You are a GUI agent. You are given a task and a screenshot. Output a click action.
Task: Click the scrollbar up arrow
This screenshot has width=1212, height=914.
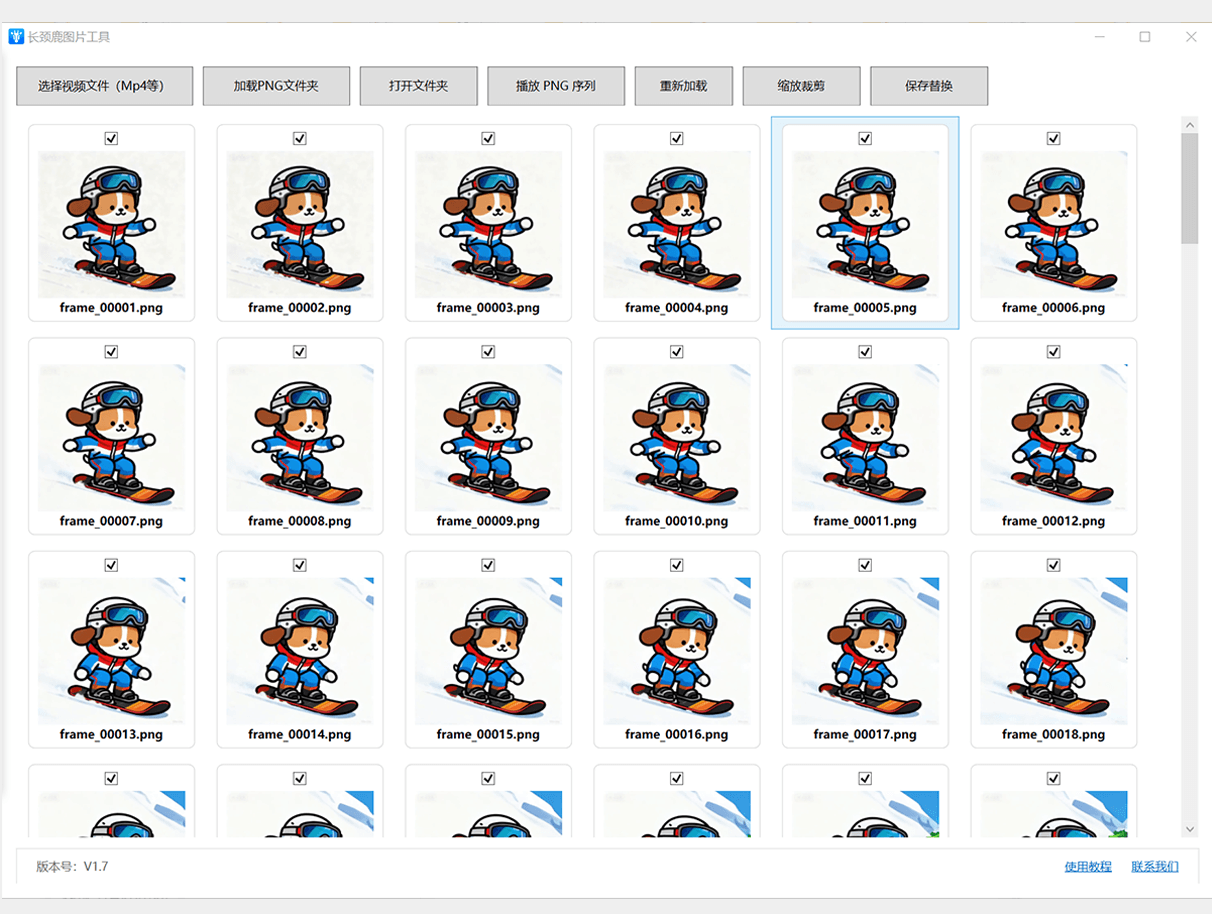(1190, 125)
